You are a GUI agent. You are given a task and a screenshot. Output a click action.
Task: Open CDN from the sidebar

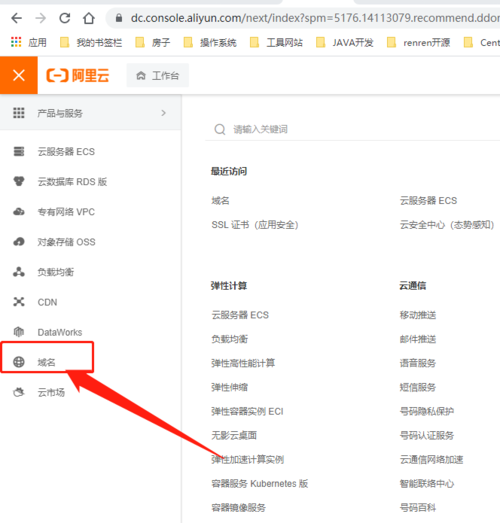47,302
